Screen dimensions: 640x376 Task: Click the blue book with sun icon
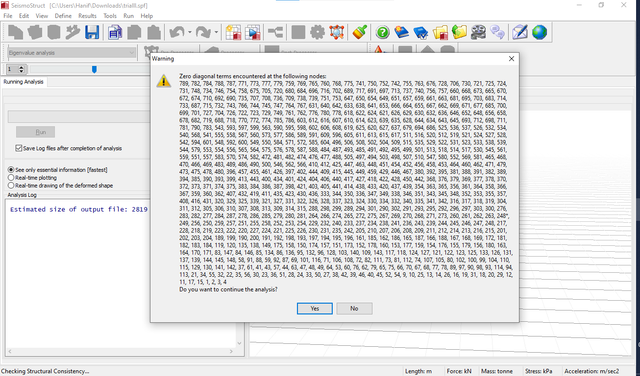402,32
